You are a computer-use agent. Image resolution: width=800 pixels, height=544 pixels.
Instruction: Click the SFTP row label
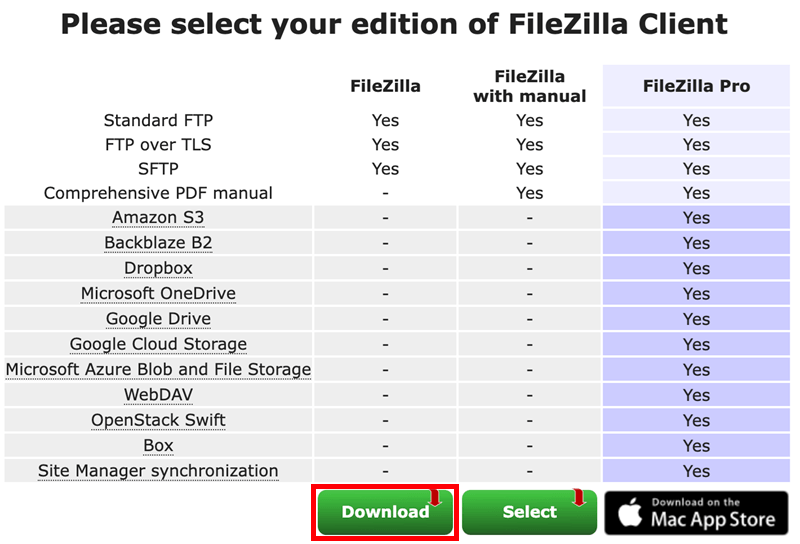pos(158,169)
